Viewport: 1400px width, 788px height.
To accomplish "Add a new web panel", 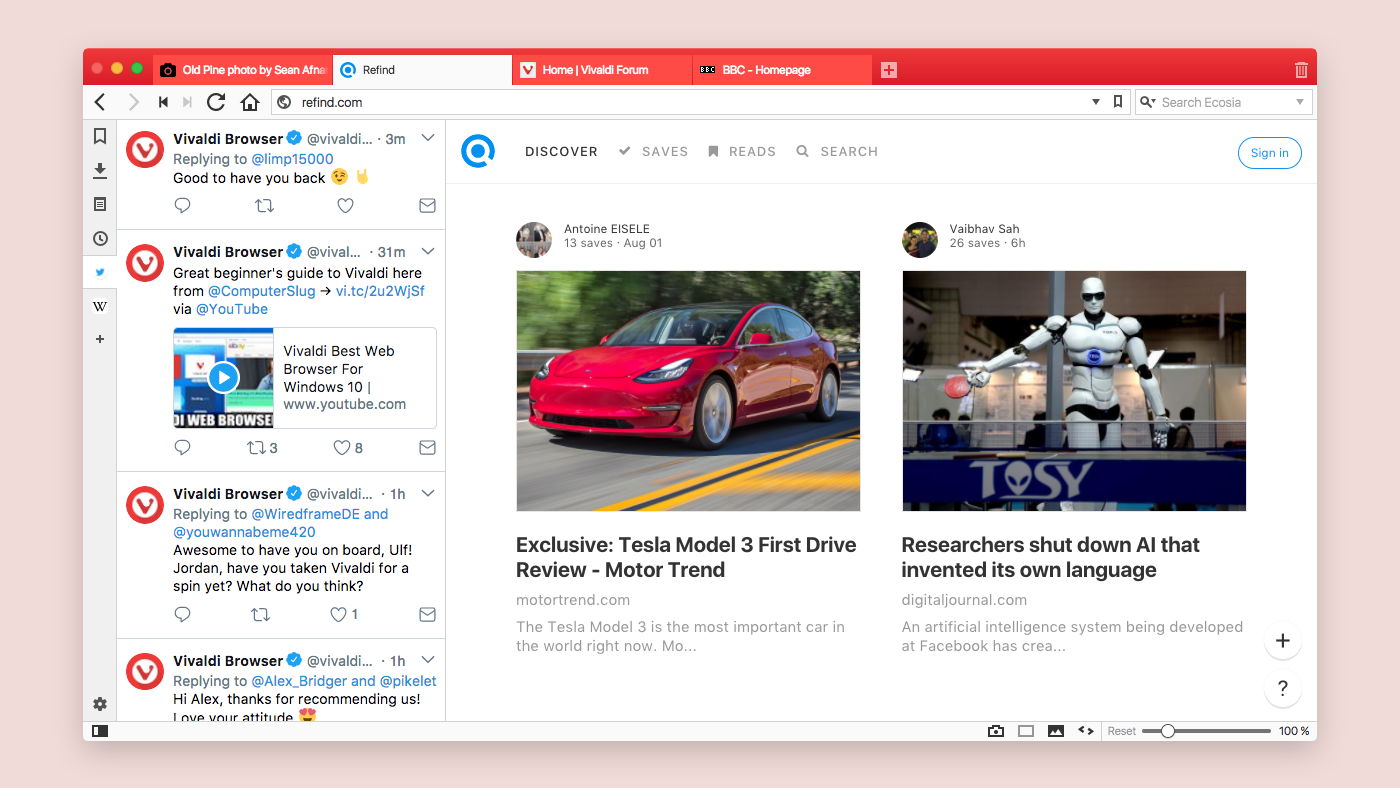I will click(x=100, y=339).
